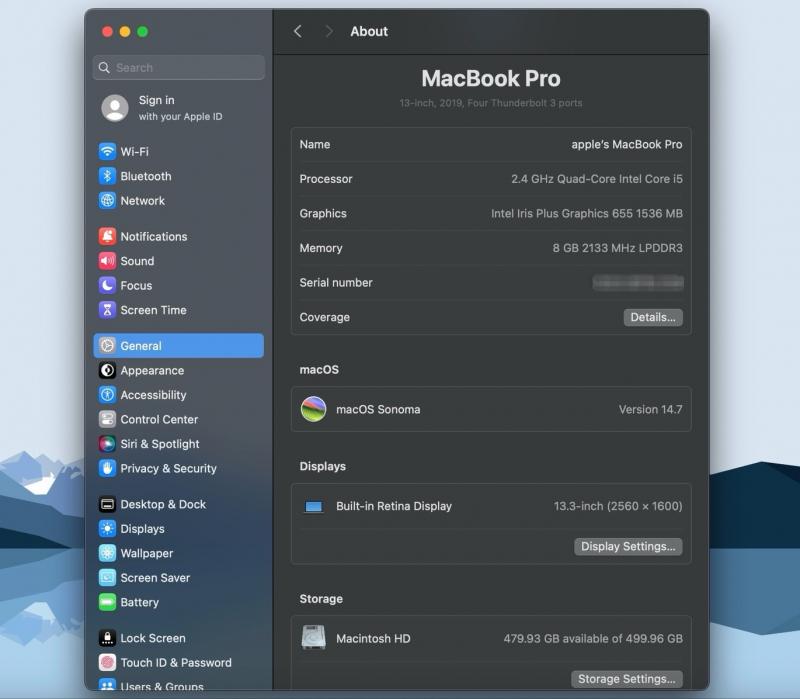
Task: Click the "Macintosh HD" label
Action: pyautogui.click(x=373, y=638)
